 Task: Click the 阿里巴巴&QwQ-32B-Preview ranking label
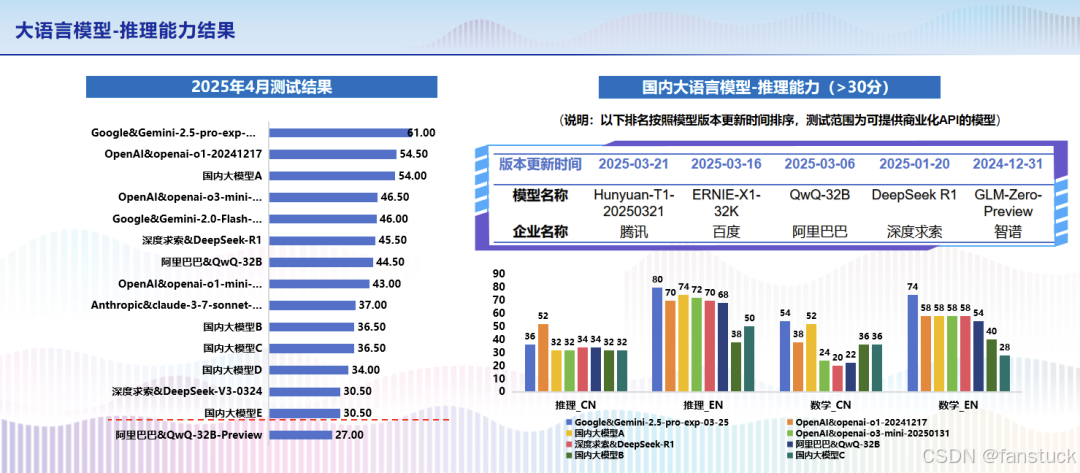click(x=189, y=434)
